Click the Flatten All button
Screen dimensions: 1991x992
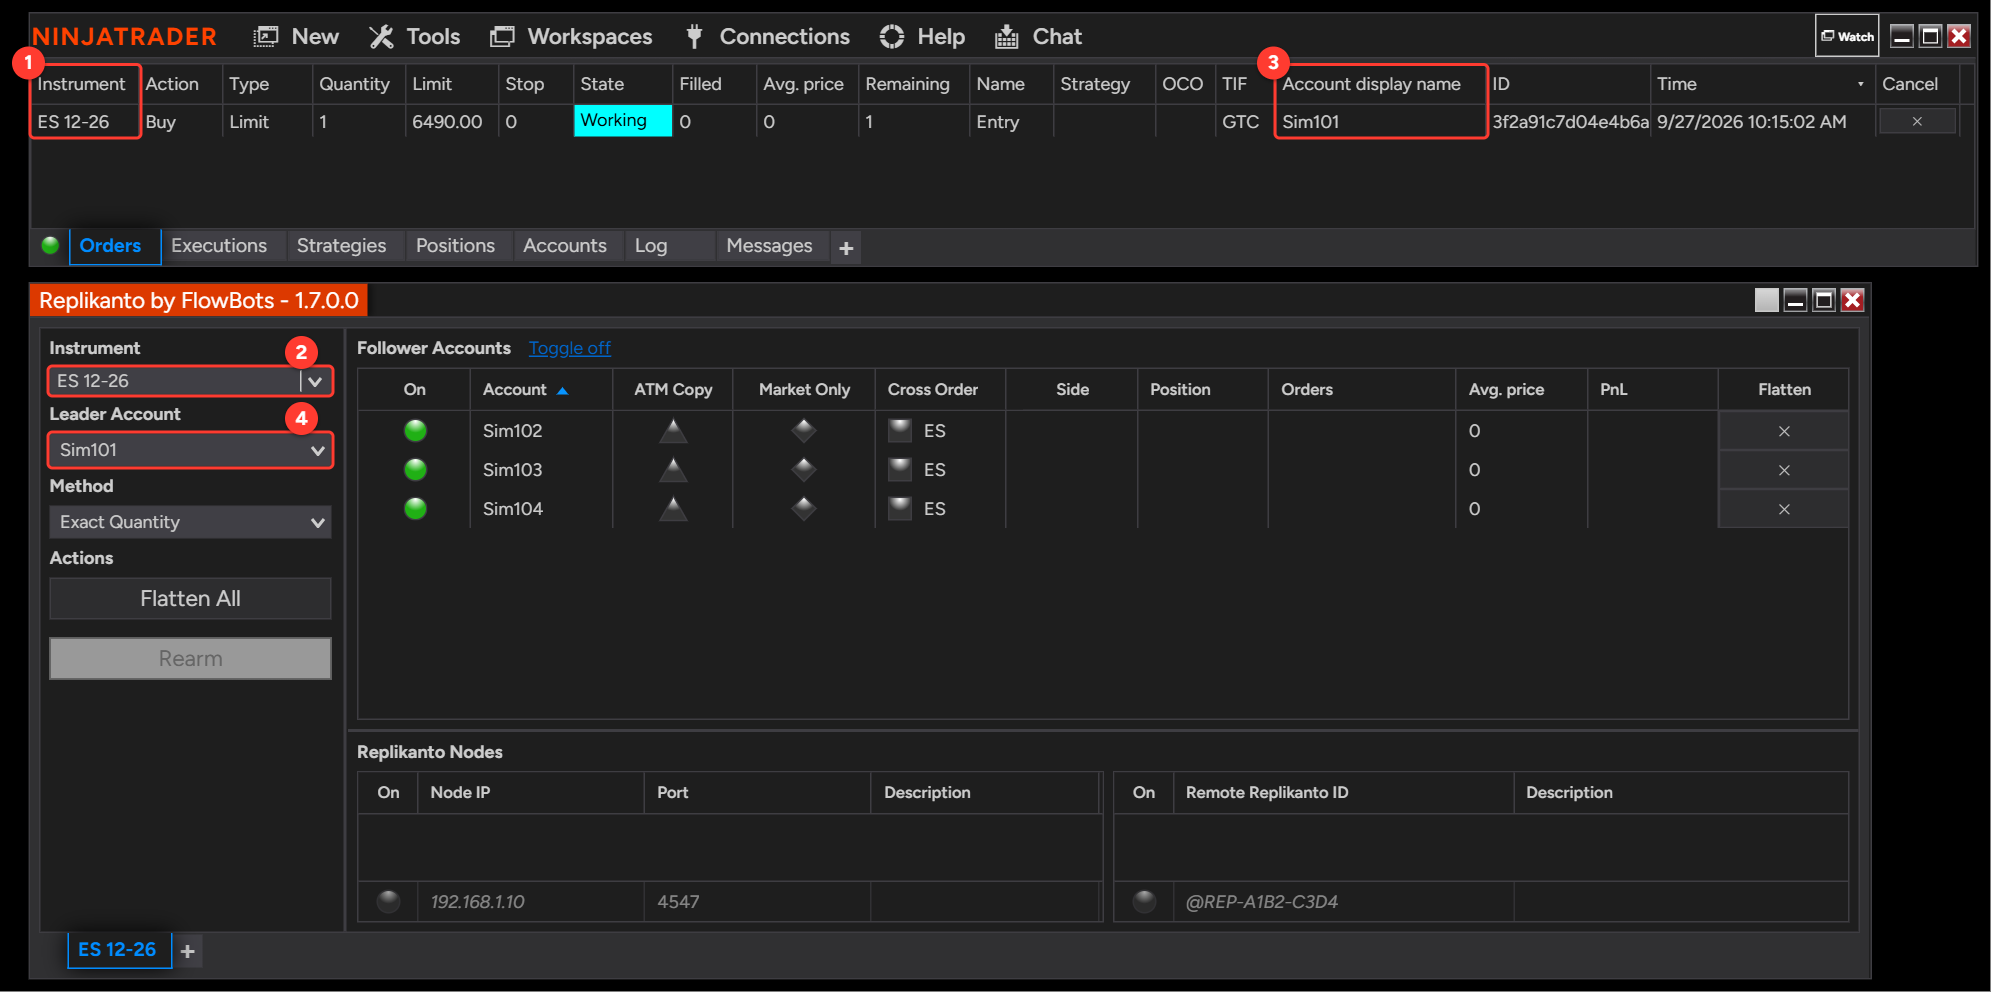(x=190, y=599)
